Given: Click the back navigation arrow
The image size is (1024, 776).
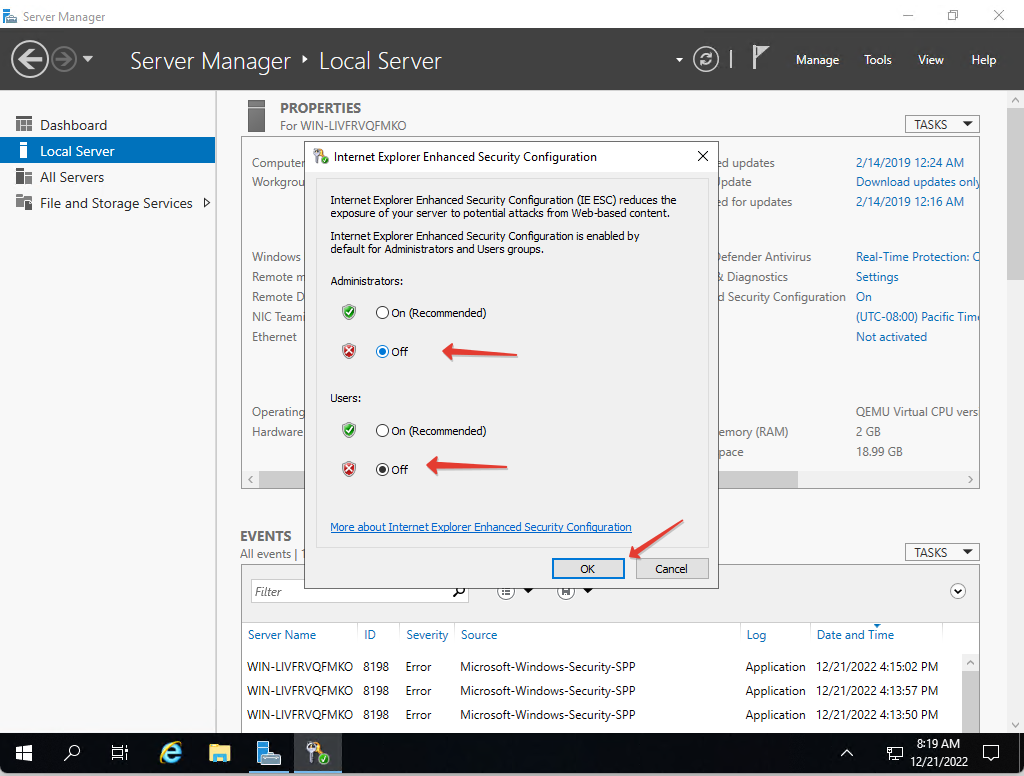Looking at the screenshot, I should (x=29, y=59).
